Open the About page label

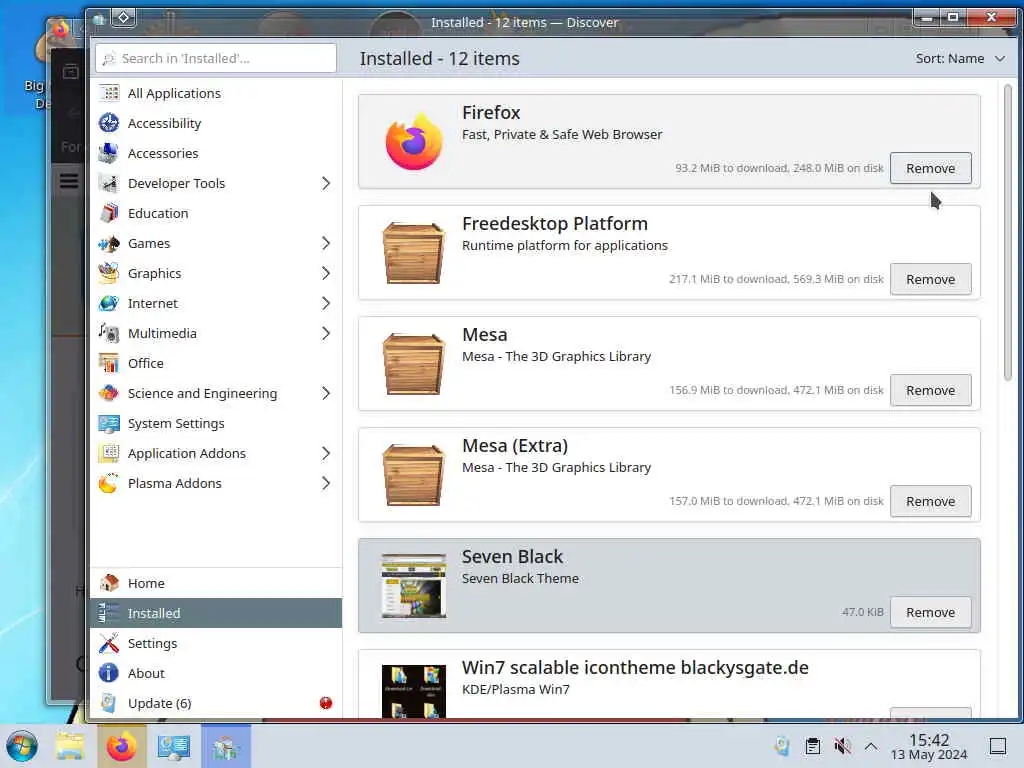[146, 673]
